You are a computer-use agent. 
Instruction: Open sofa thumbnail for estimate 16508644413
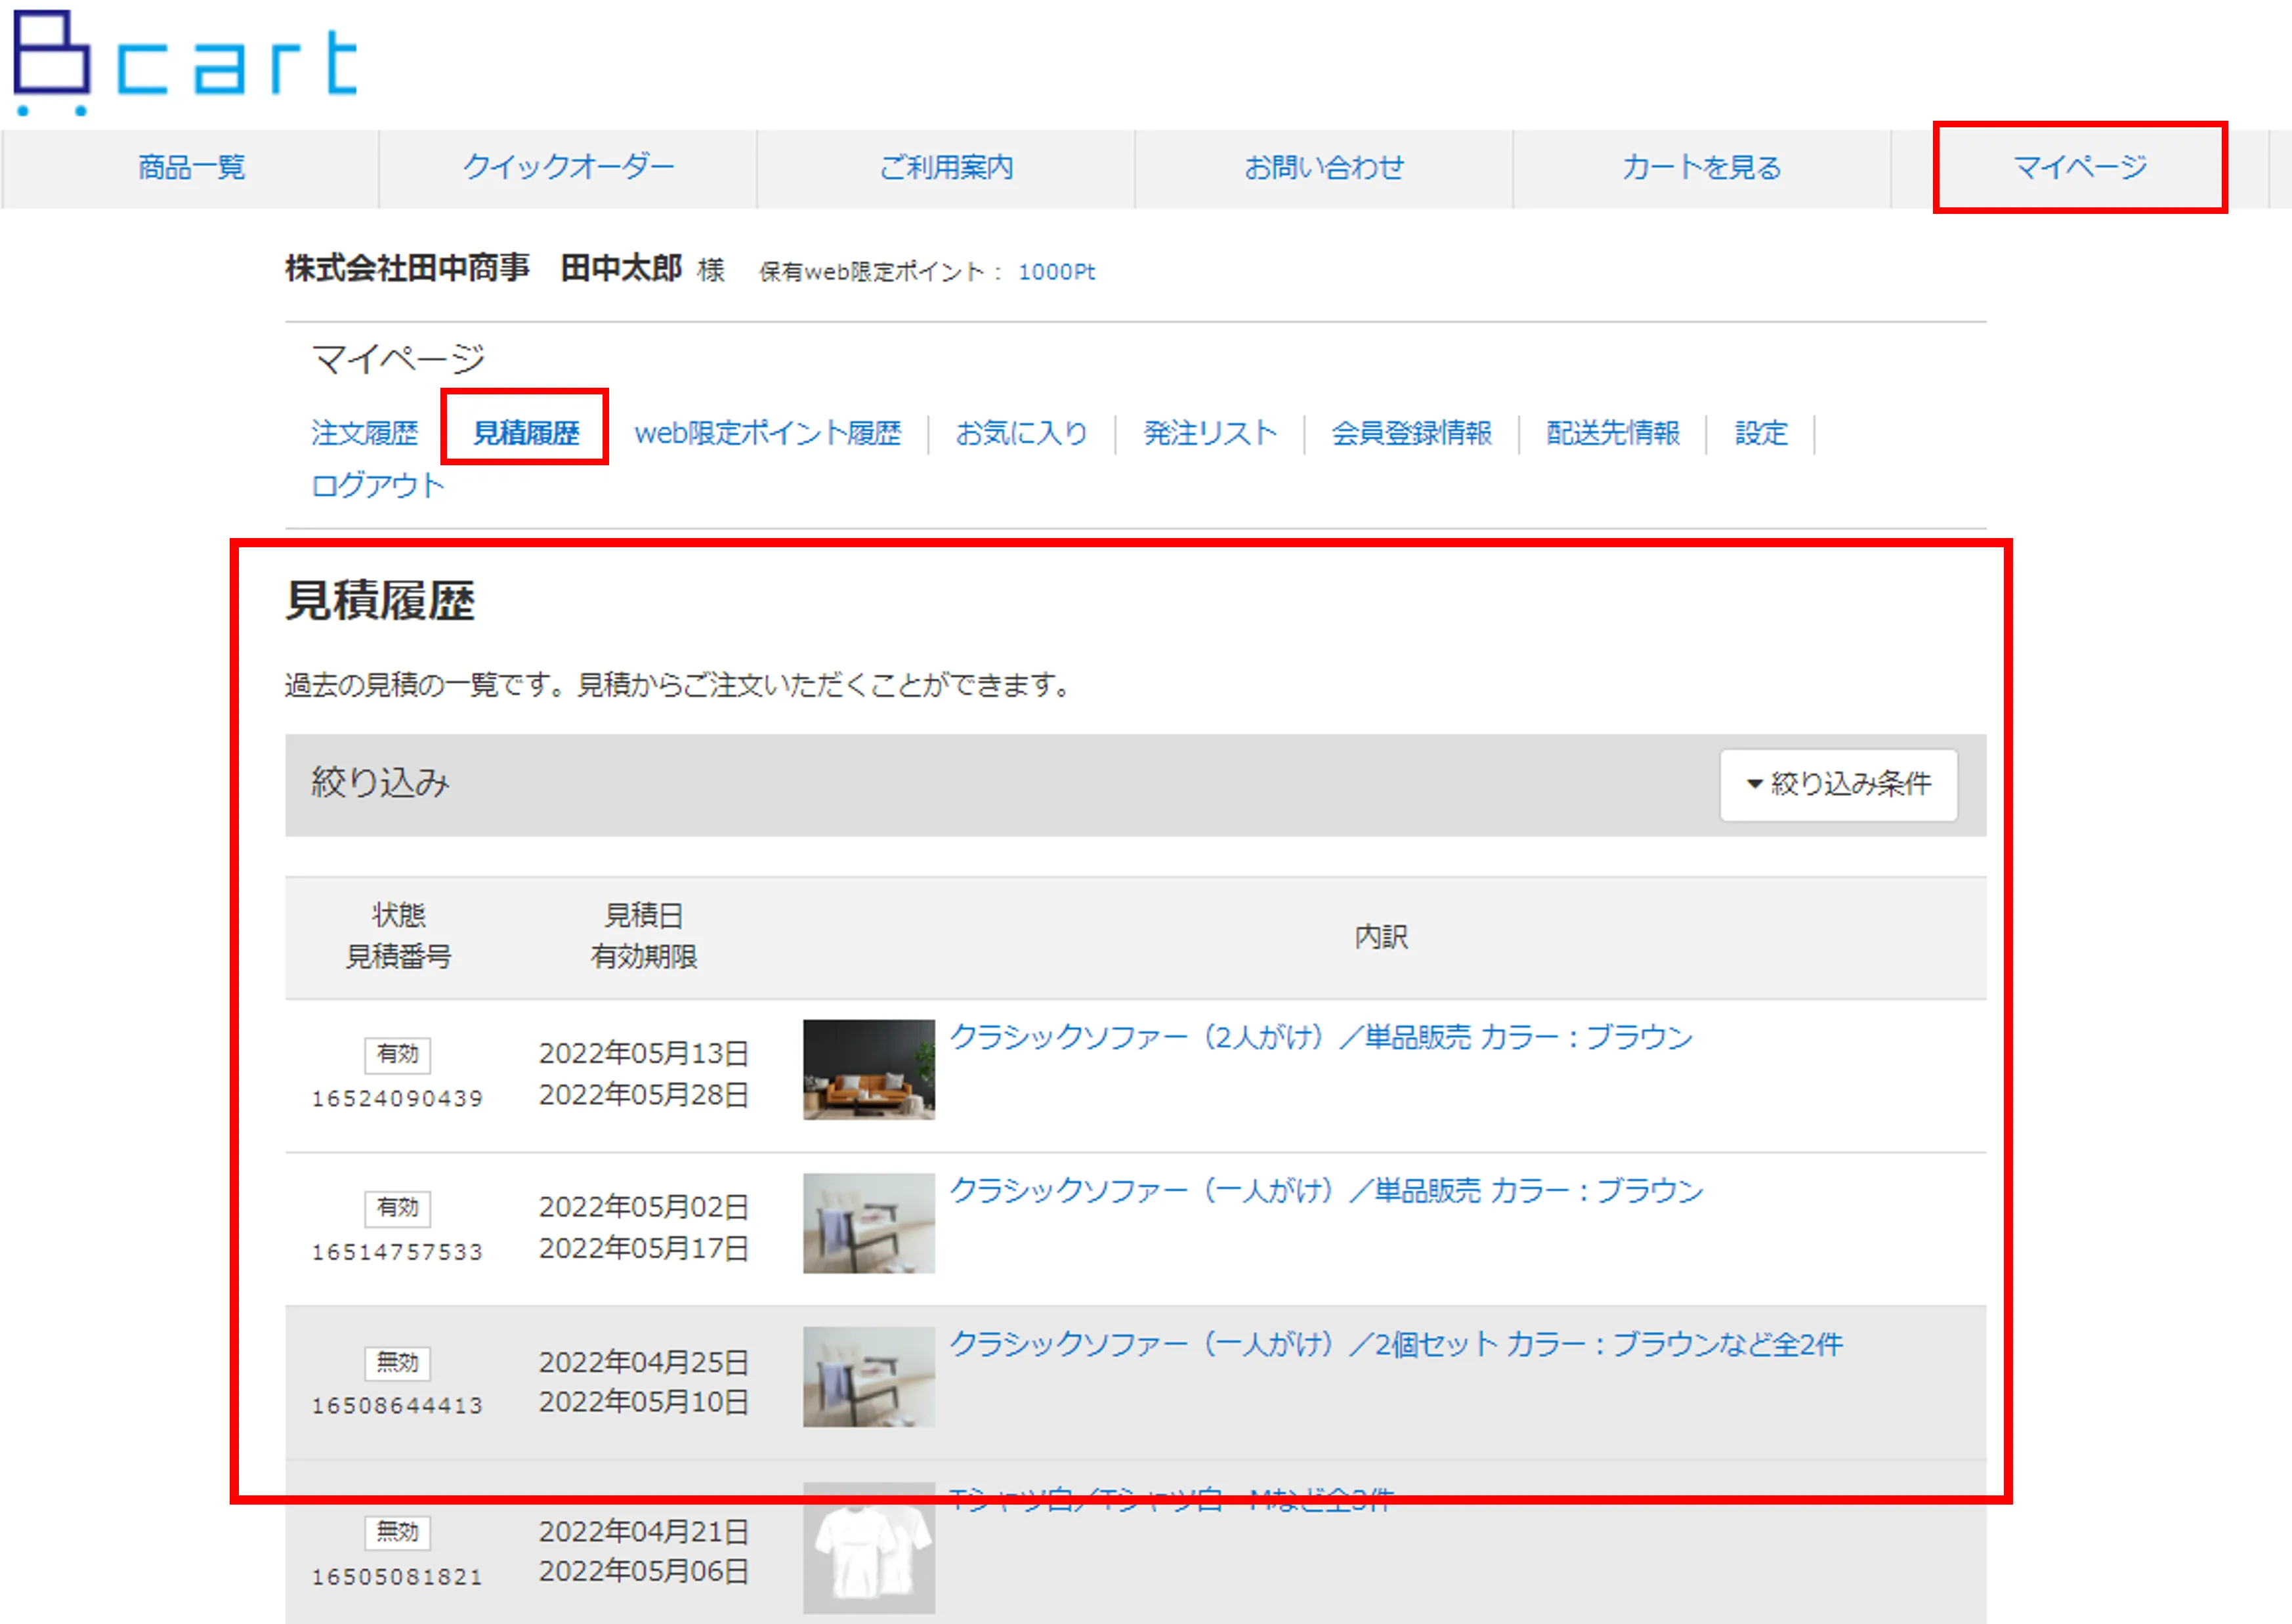(869, 1377)
